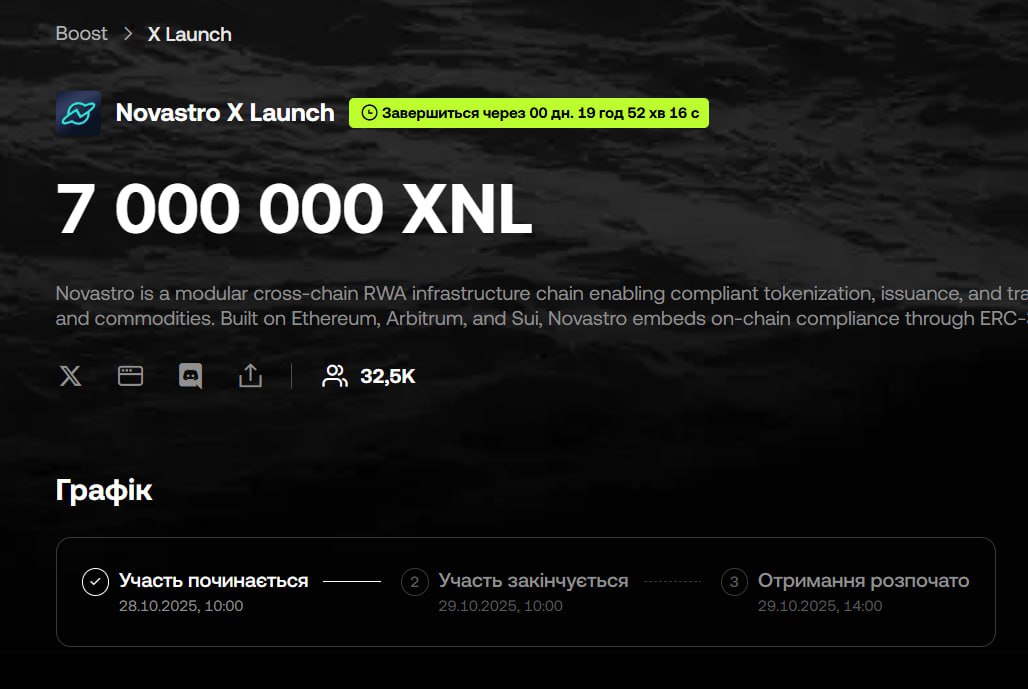Go back to Boost breadcrumb
Screen dimensions: 1028x689
click(x=81, y=33)
